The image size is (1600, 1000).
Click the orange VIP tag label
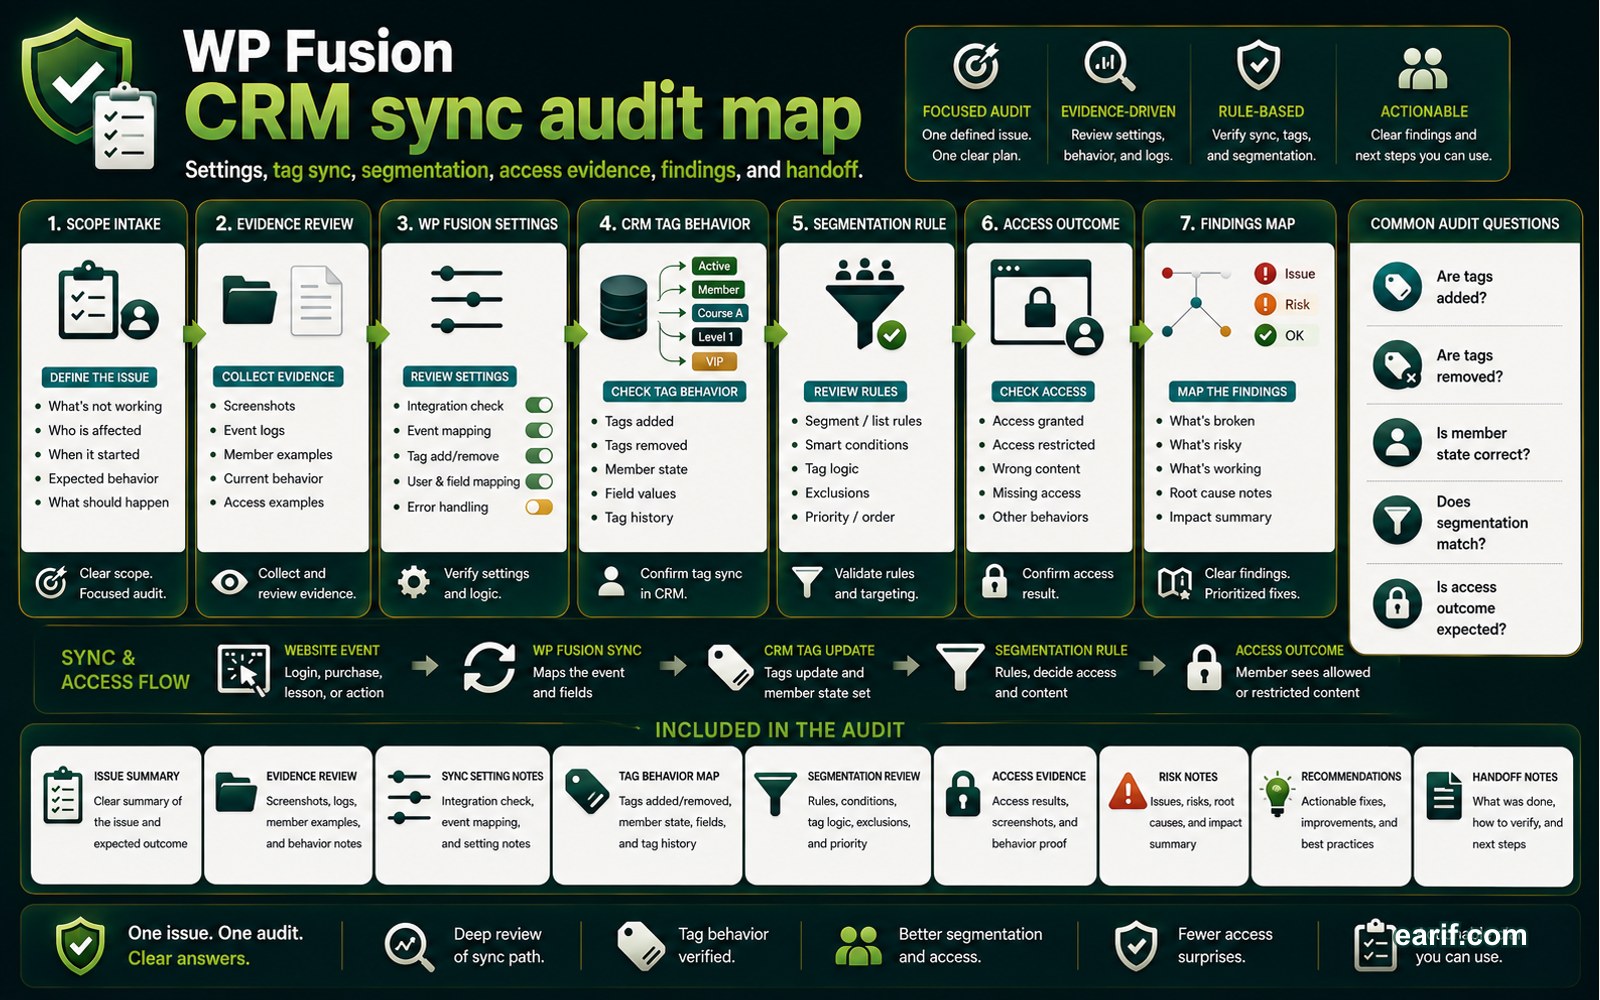tap(714, 361)
